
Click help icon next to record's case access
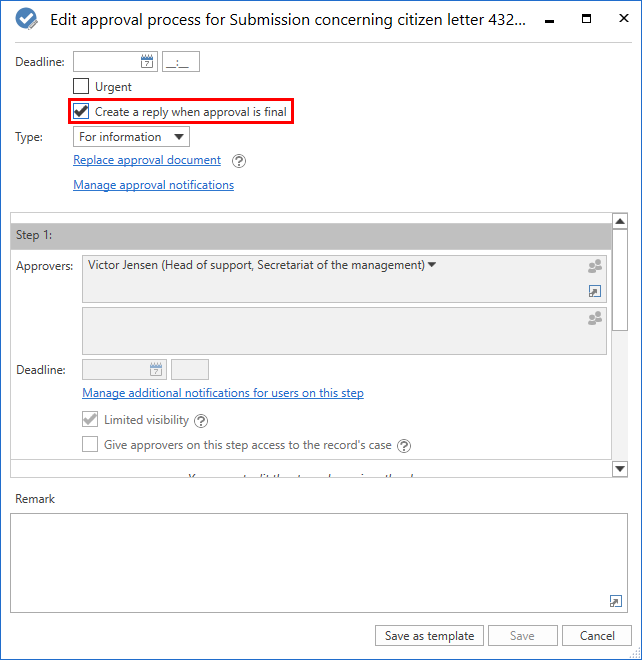[x=404, y=446]
